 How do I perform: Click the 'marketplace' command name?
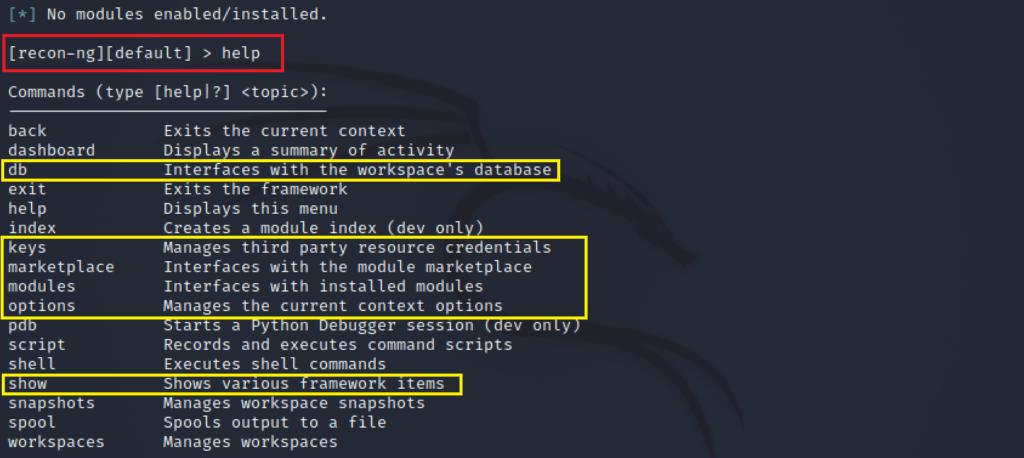pos(61,267)
